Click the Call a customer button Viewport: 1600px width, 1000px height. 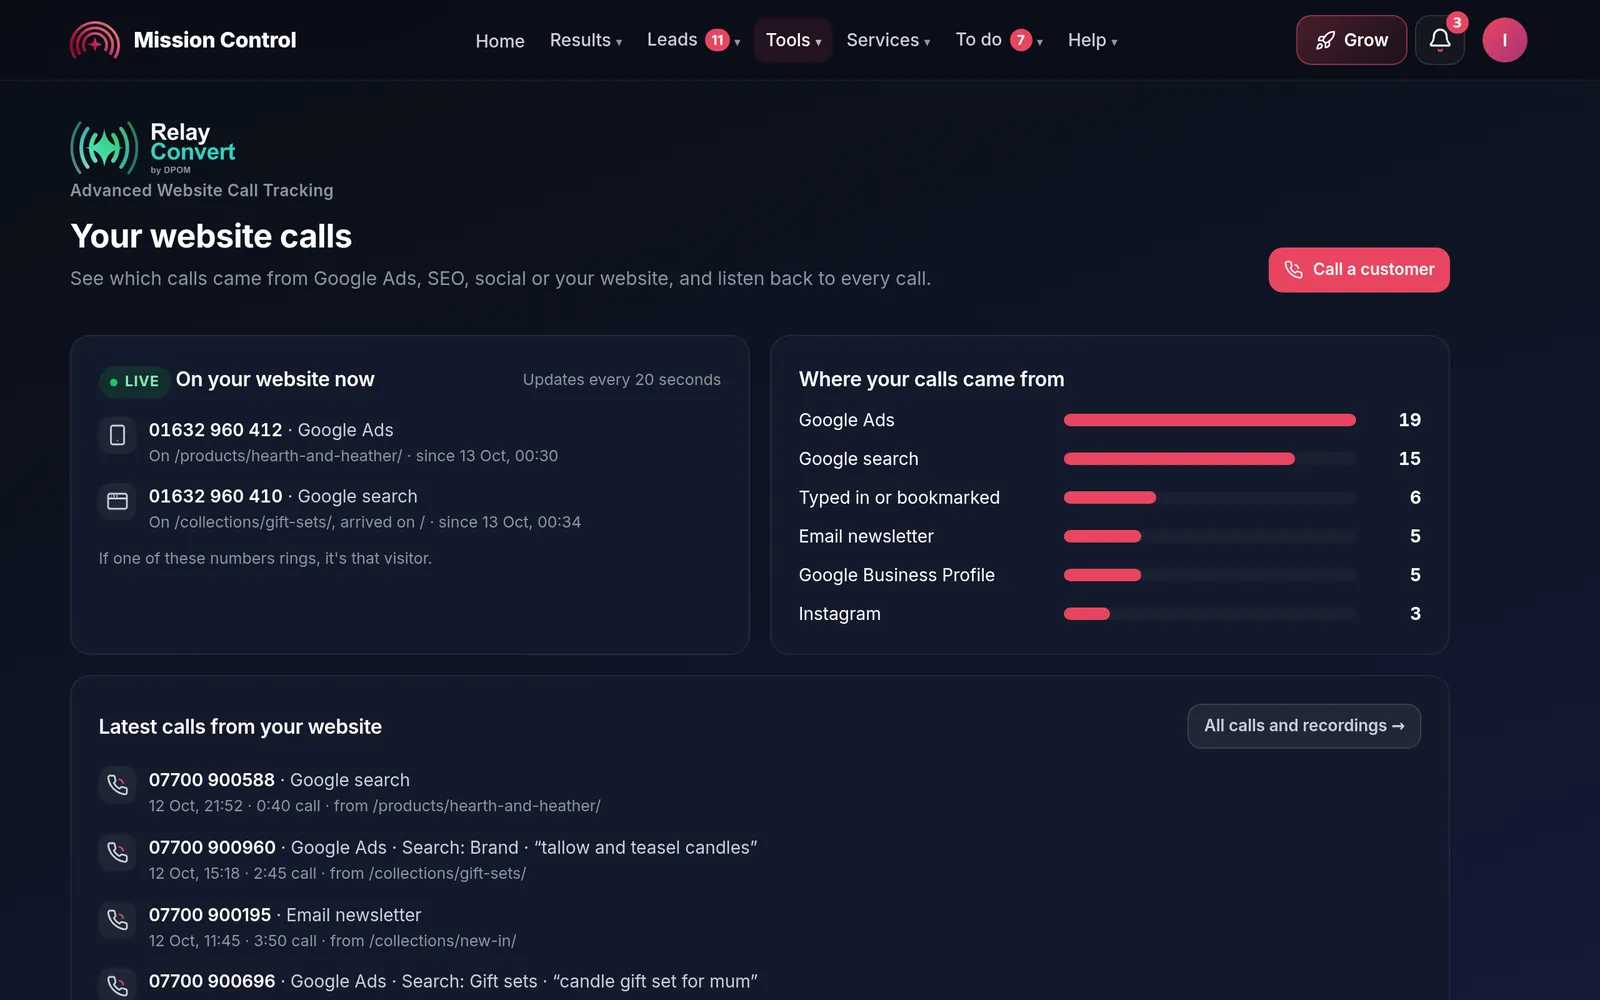[x=1359, y=270]
